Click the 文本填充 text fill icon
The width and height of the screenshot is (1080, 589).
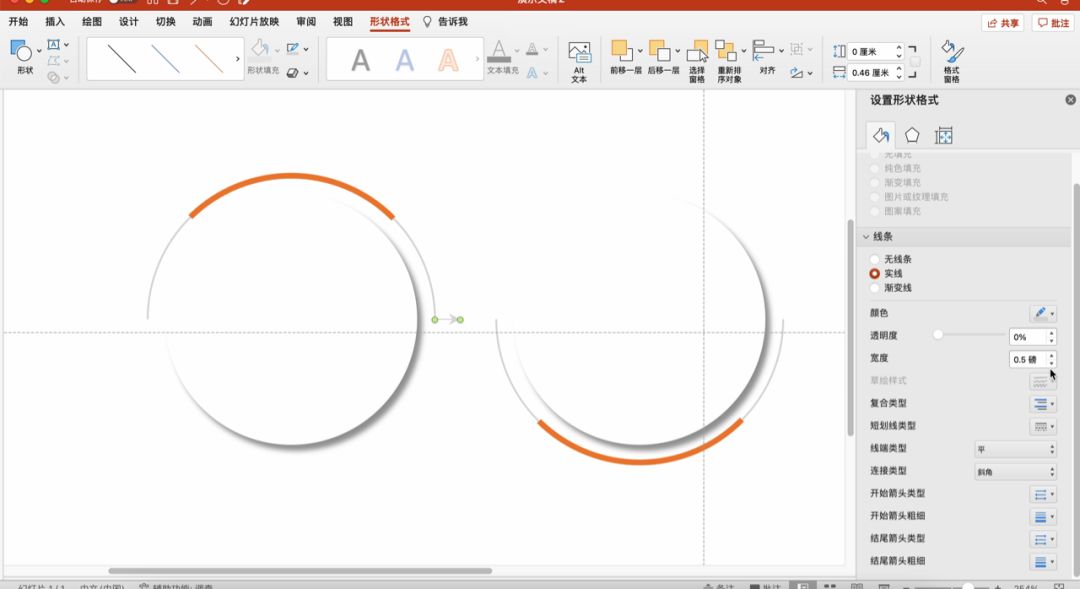(499, 51)
